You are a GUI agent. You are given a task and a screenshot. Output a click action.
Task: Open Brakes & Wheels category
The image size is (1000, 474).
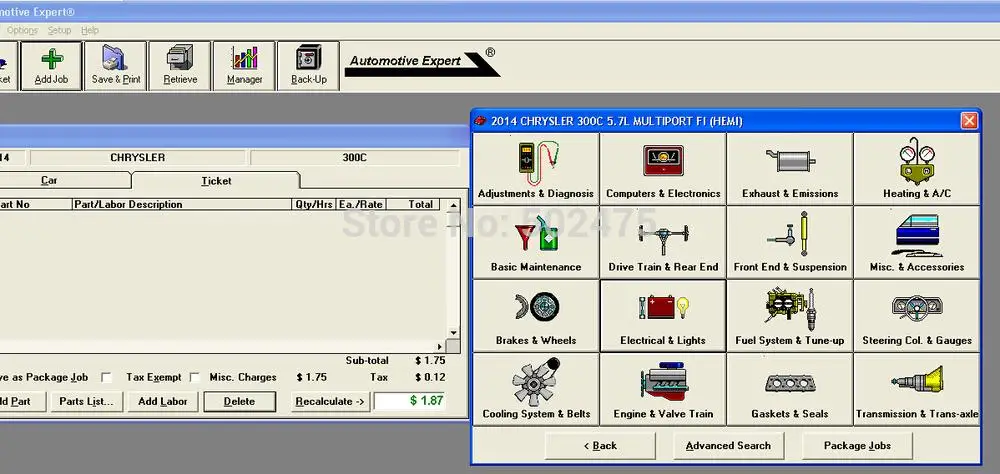[x=536, y=316]
